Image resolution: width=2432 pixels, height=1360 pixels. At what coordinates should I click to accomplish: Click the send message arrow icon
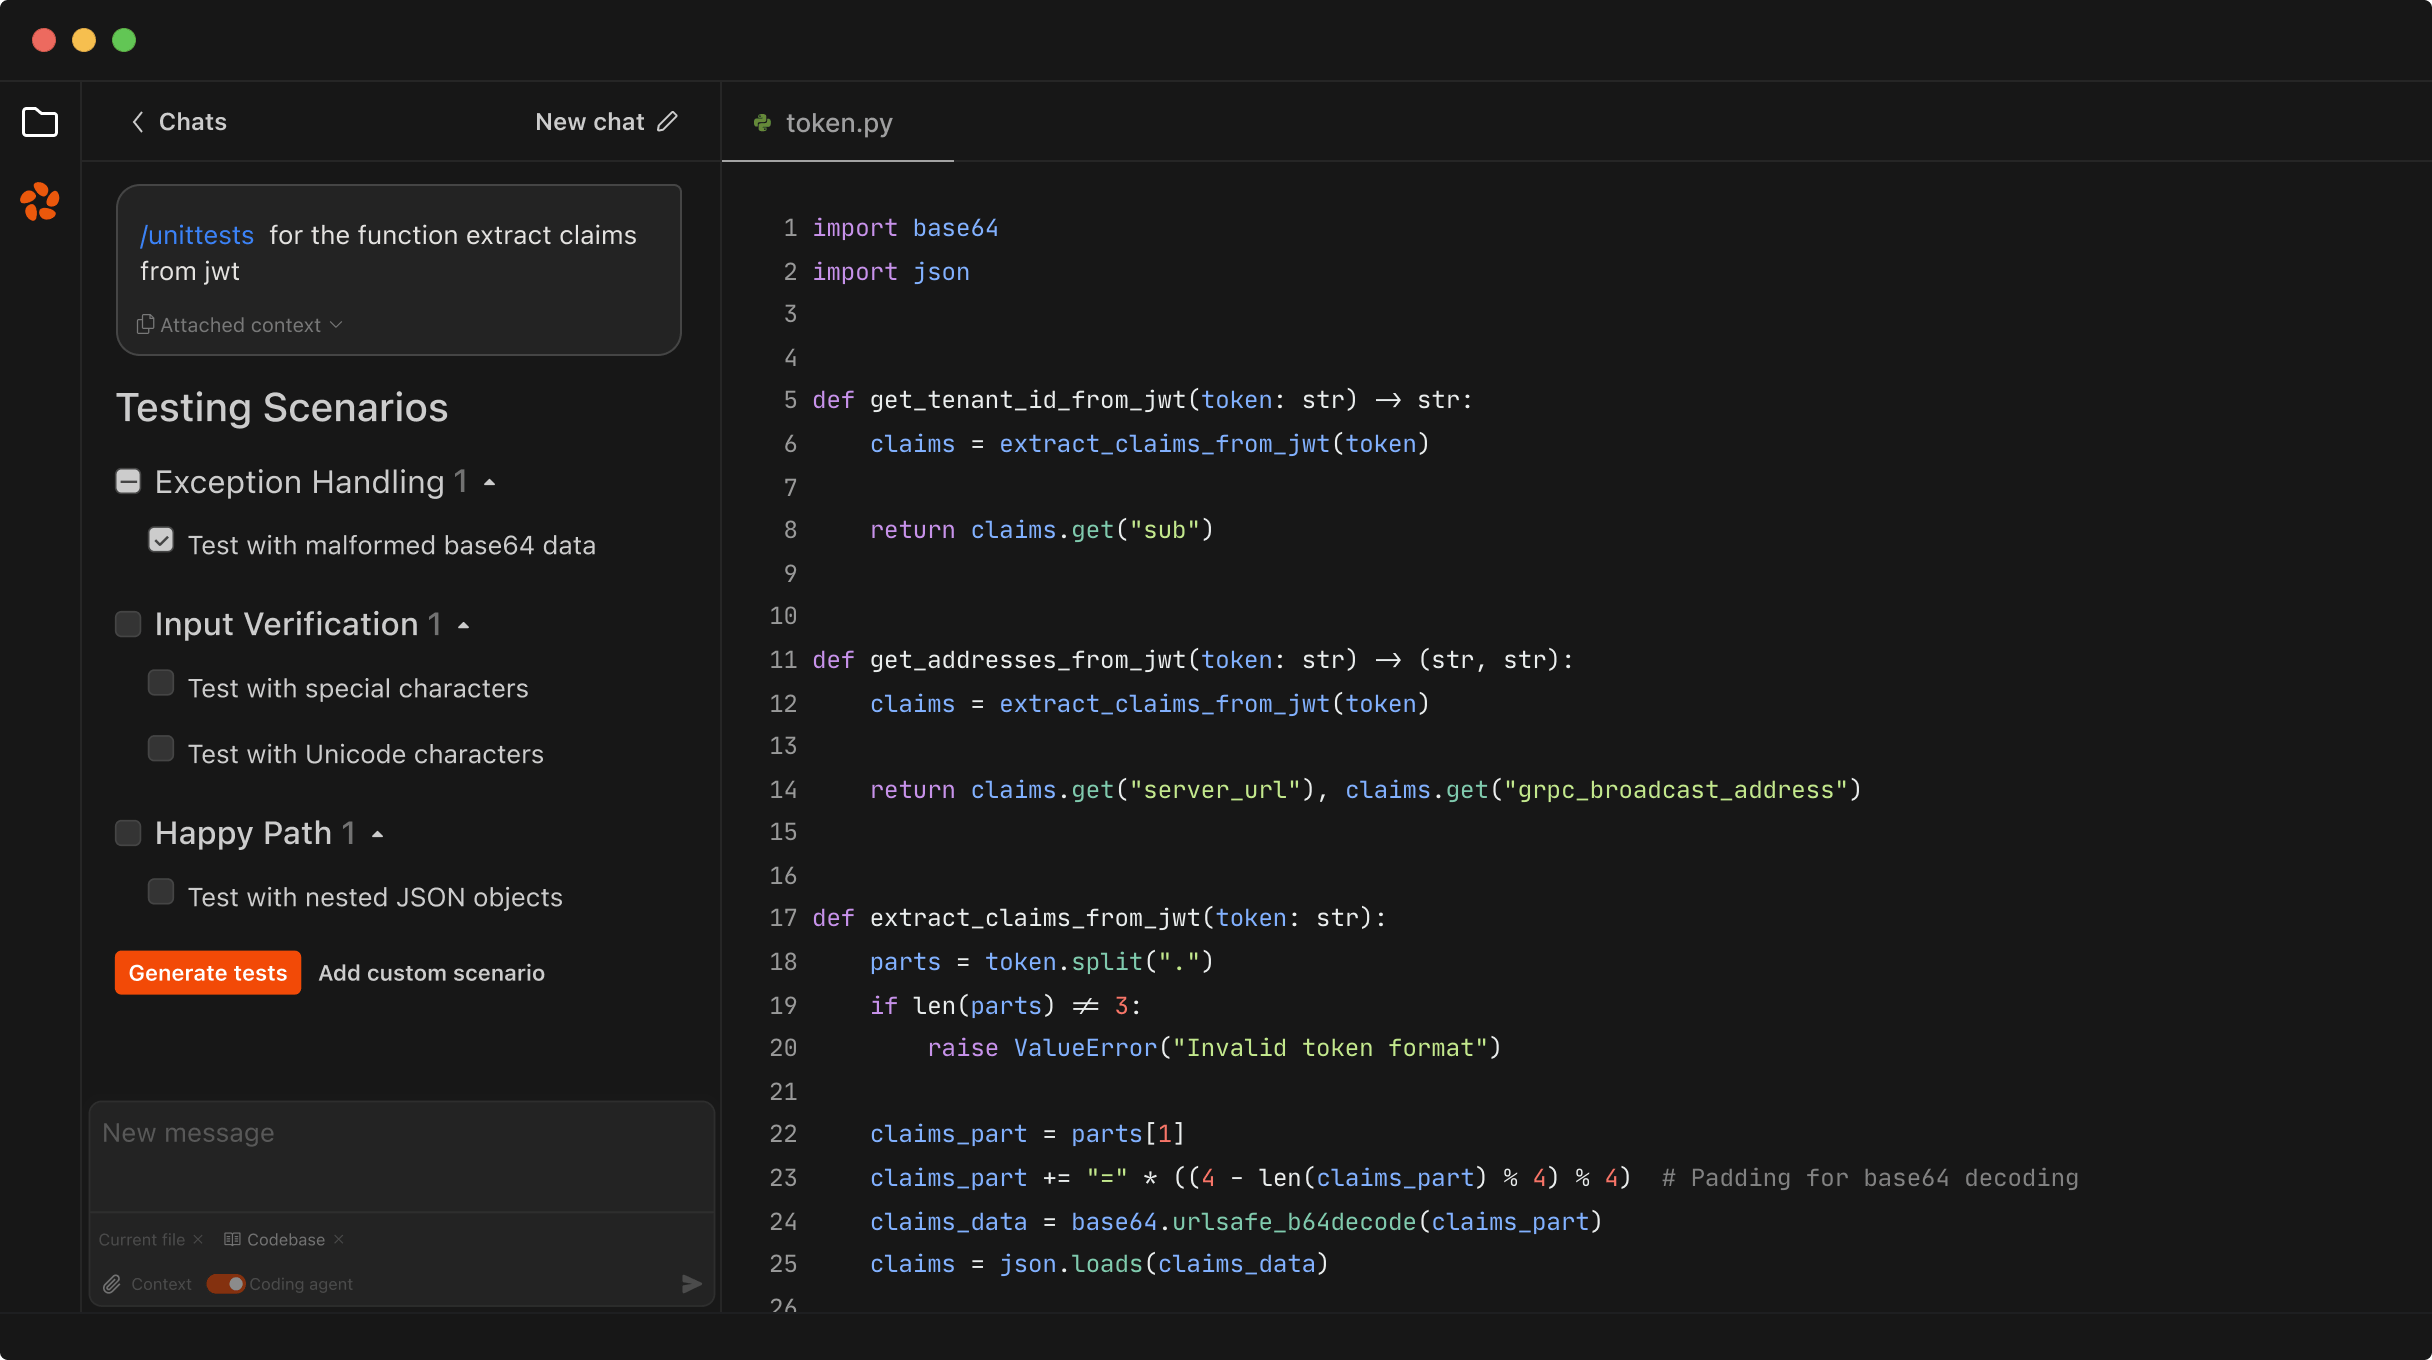692,1284
